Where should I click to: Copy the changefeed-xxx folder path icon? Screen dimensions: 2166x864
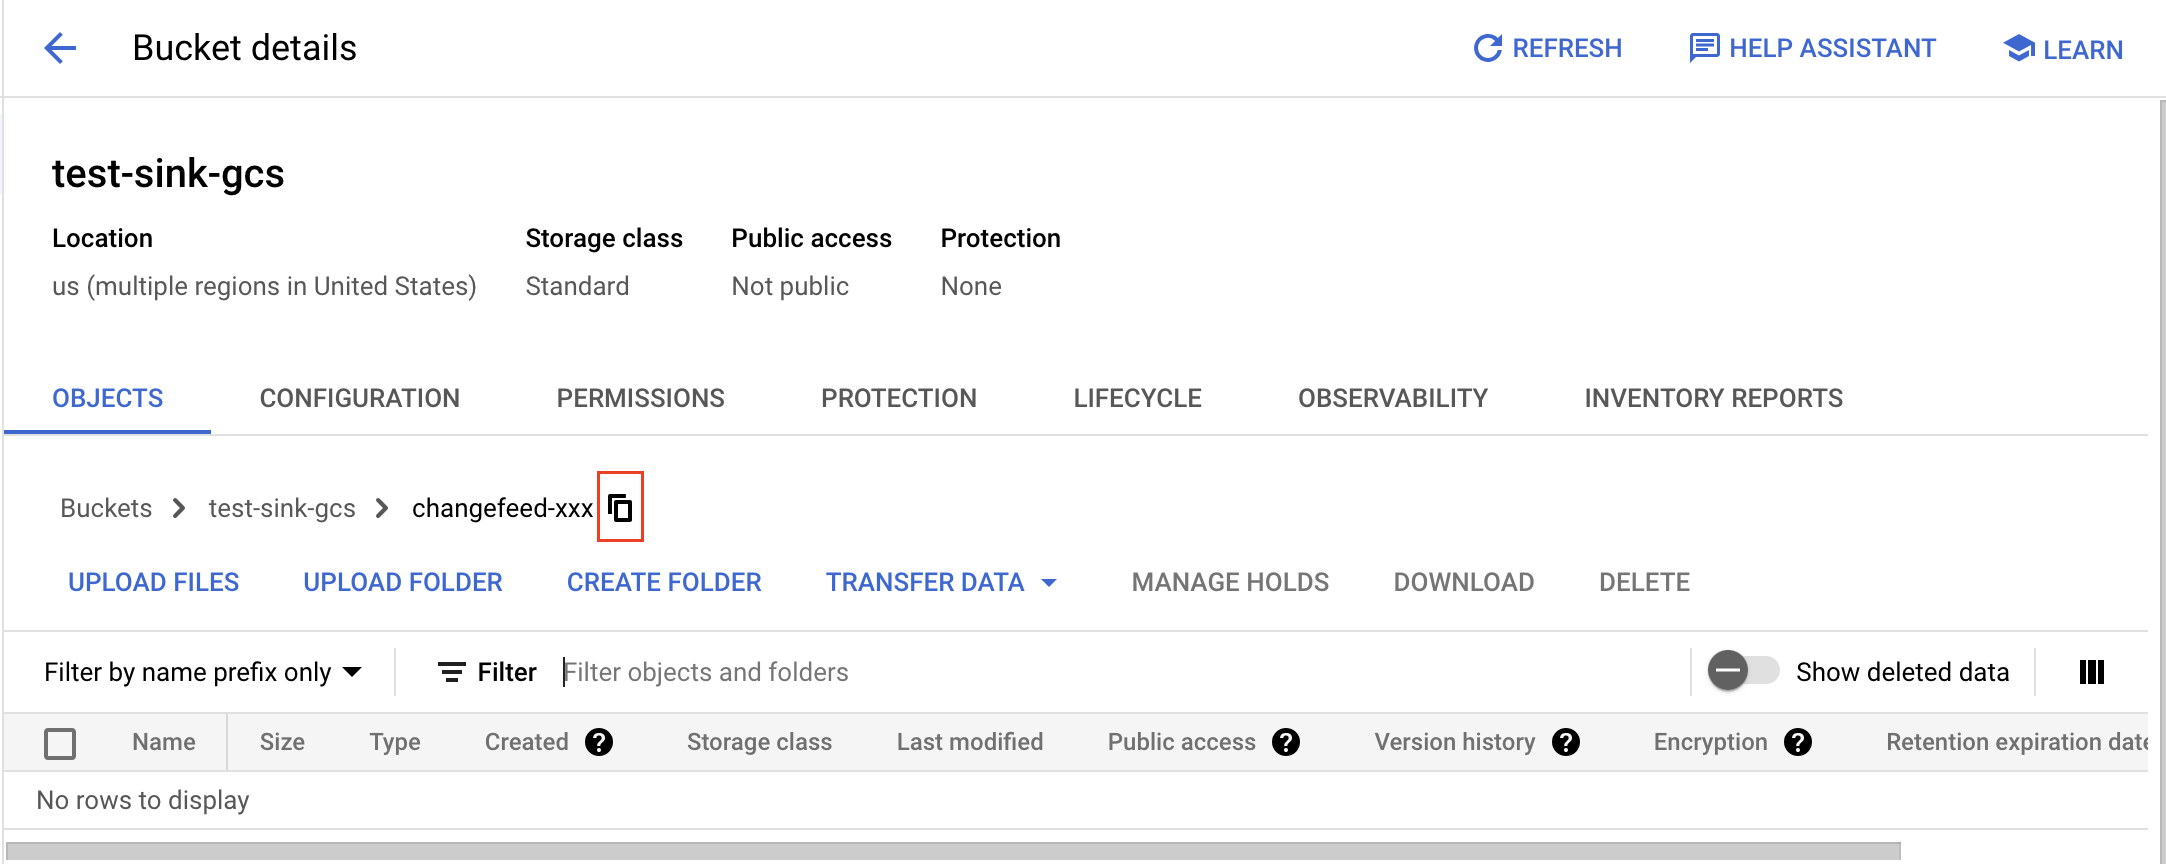click(620, 507)
